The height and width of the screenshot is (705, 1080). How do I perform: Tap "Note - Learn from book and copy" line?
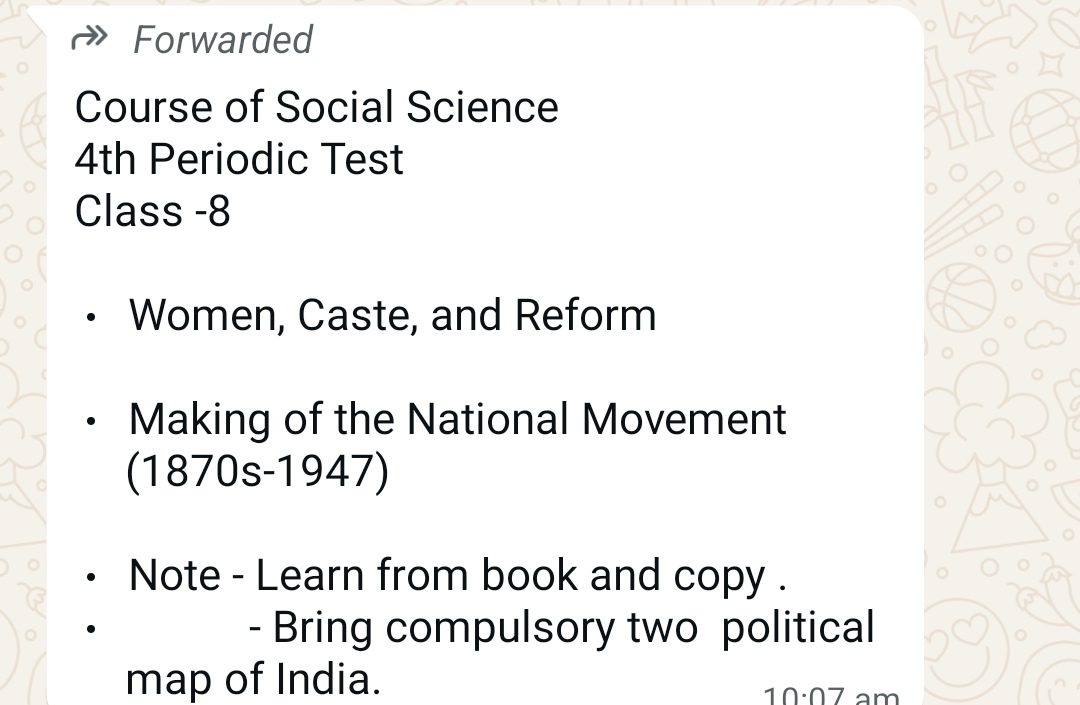[457, 575]
